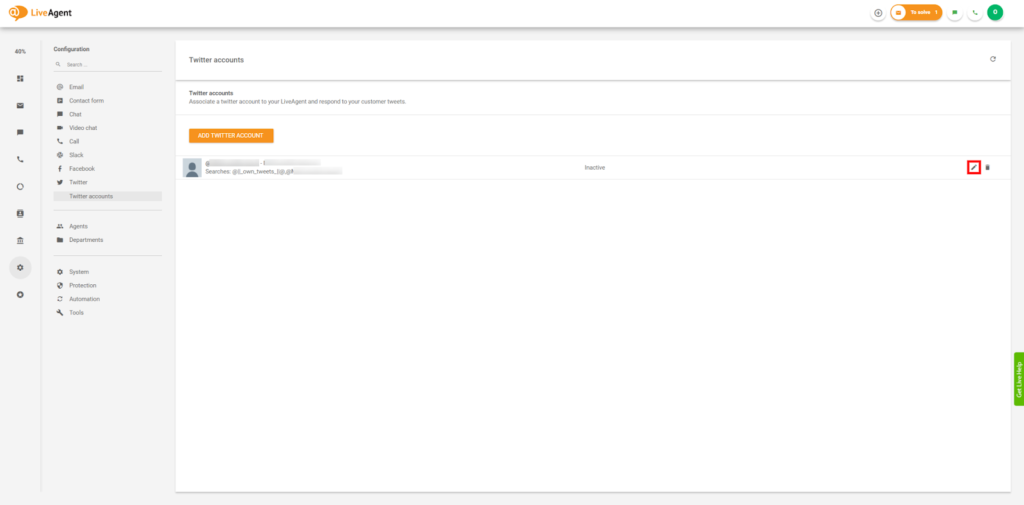Screen dimensions: 1024x505
Task: Open the Calls phone icon in left sidebar
Action: click(x=20, y=159)
